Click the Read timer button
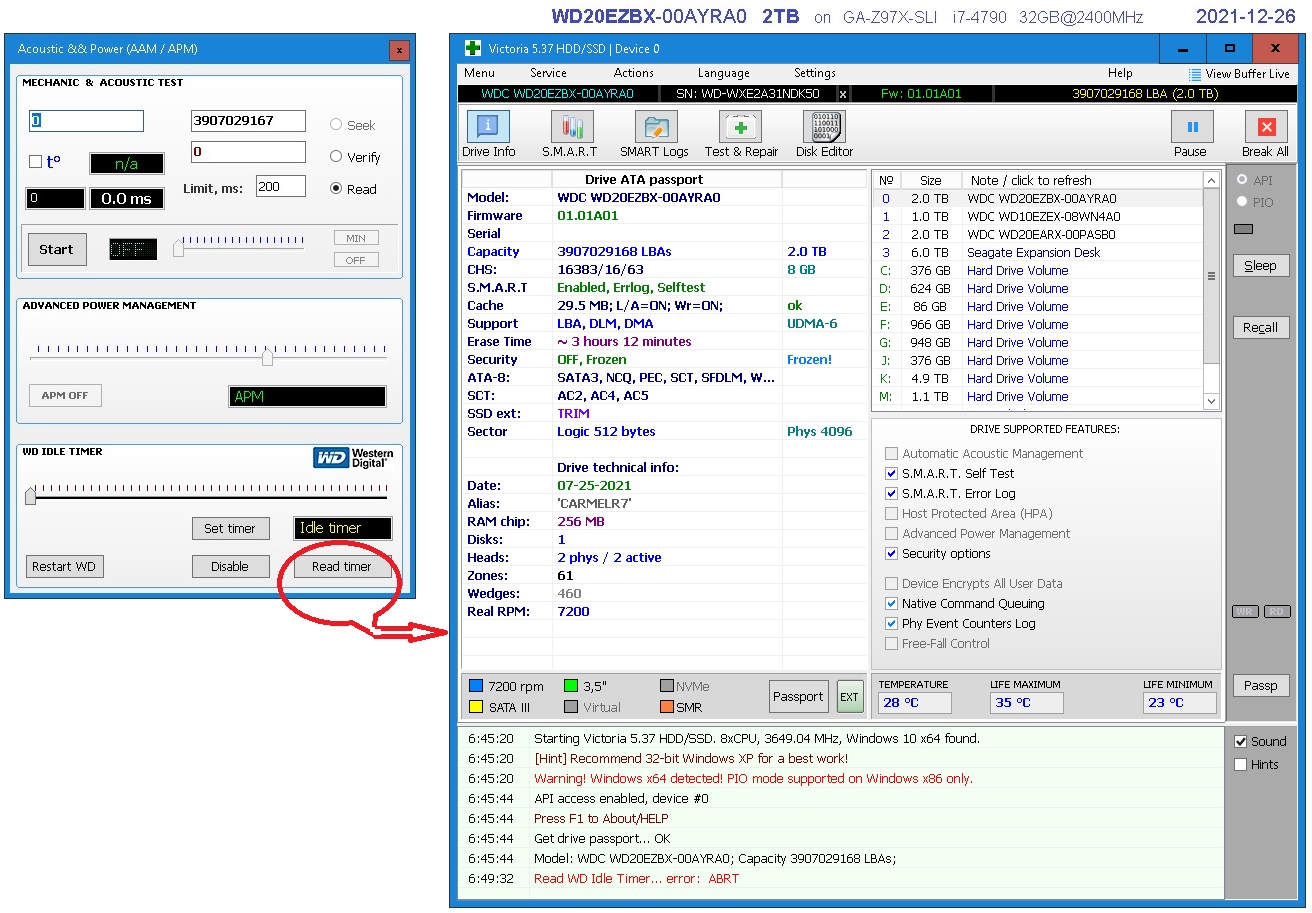The width and height of the screenshot is (1312, 913). point(342,566)
